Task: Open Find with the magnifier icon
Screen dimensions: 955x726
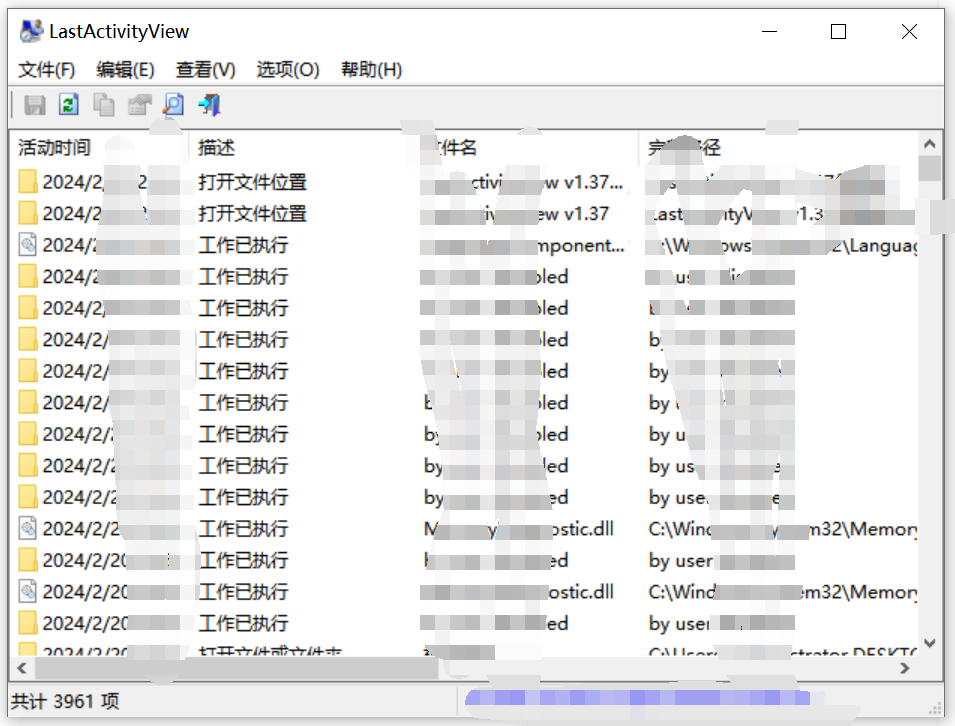Action: click(x=174, y=105)
